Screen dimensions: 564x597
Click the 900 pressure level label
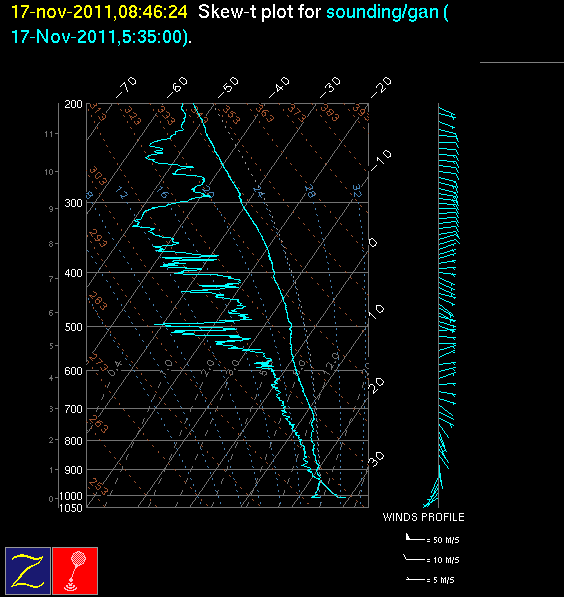click(x=73, y=470)
